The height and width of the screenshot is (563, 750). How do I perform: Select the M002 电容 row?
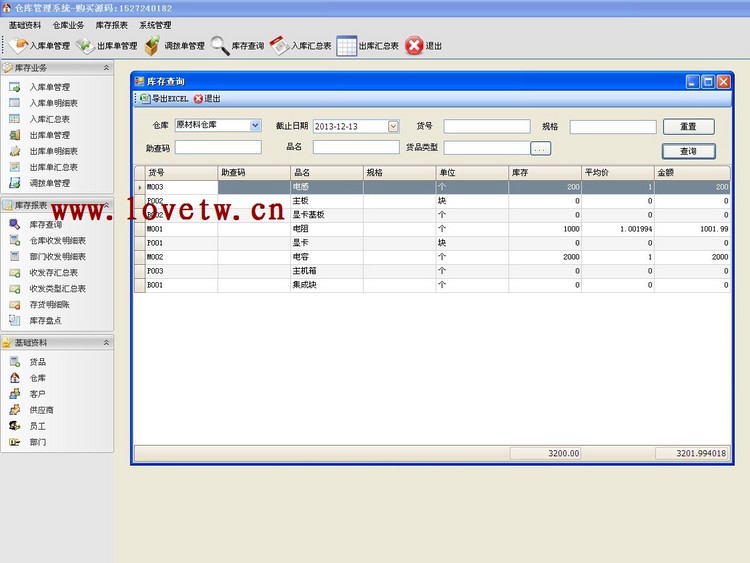point(432,257)
